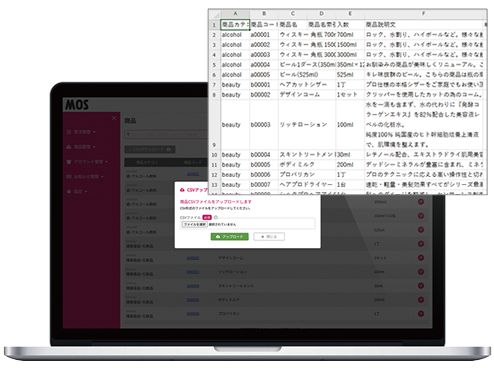The image size is (494, 368).
Task: Select row 9 header in the spreadsheet
Action: click(x=214, y=125)
